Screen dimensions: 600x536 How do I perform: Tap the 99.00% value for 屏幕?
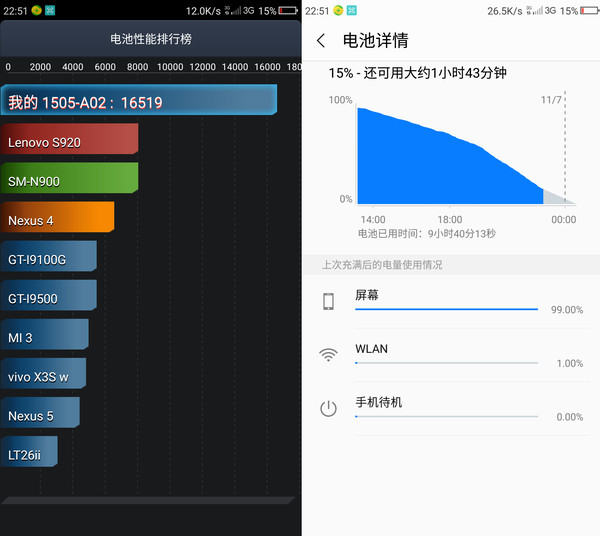[567, 310]
